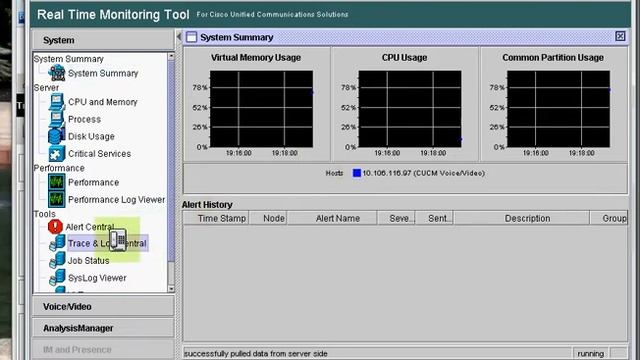The height and width of the screenshot is (360, 640).
Task: Click the 'running' status indicator
Action: [591, 353]
